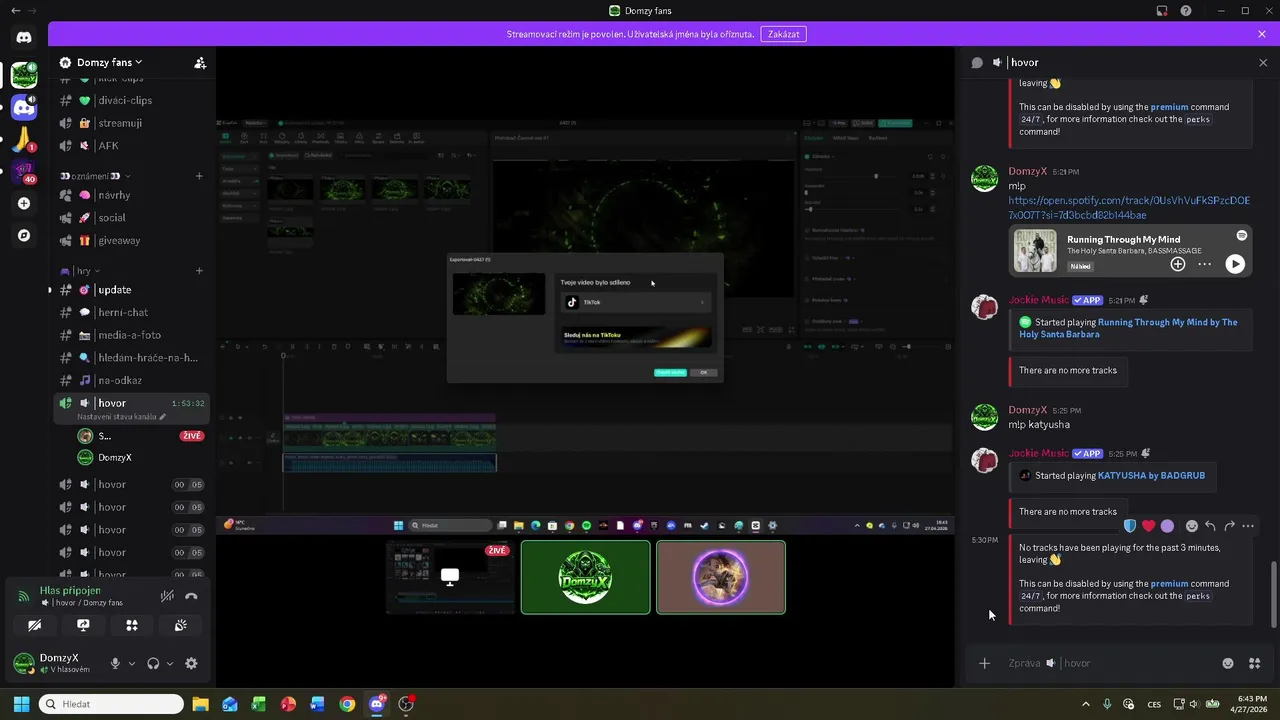Viewport: 1280px width, 720px height.
Task: React with the blue shield emoji
Action: pyautogui.click(x=1130, y=526)
